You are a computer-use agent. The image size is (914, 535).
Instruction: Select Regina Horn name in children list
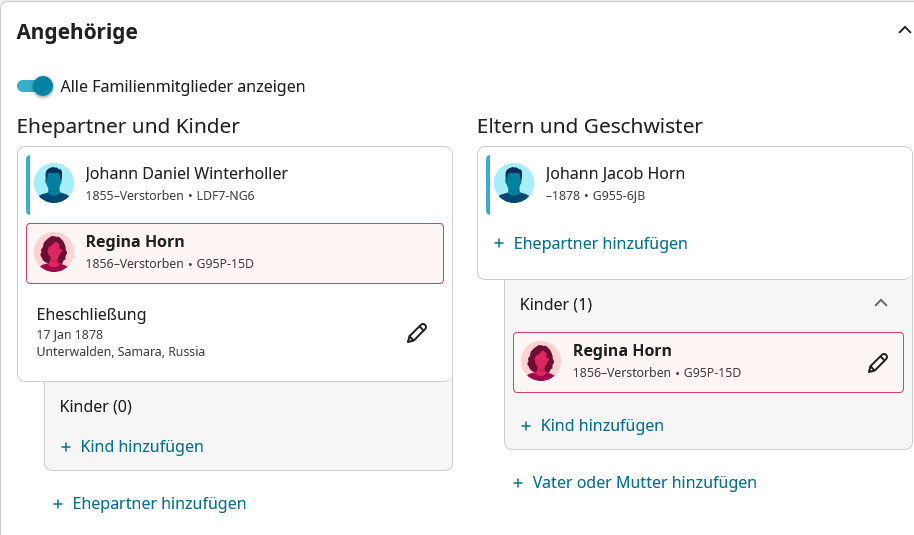pos(622,350)
